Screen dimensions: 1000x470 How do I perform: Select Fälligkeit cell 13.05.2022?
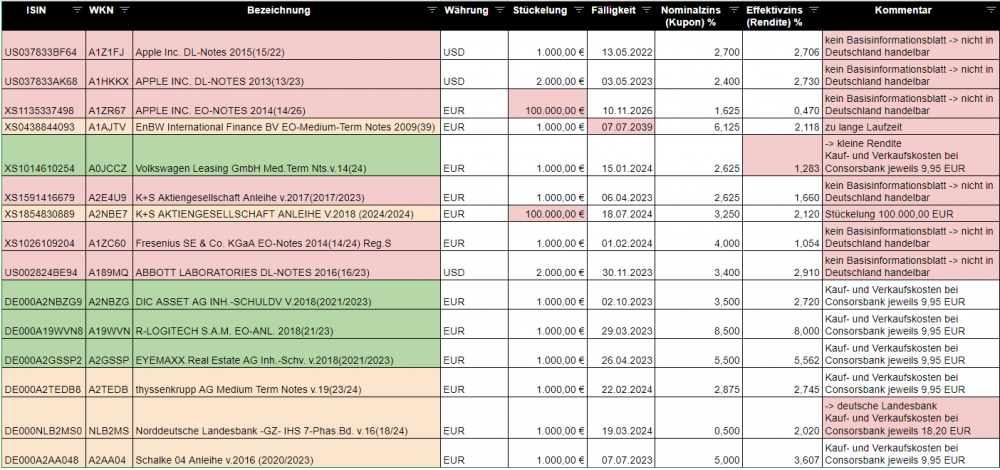click(621, 46)
